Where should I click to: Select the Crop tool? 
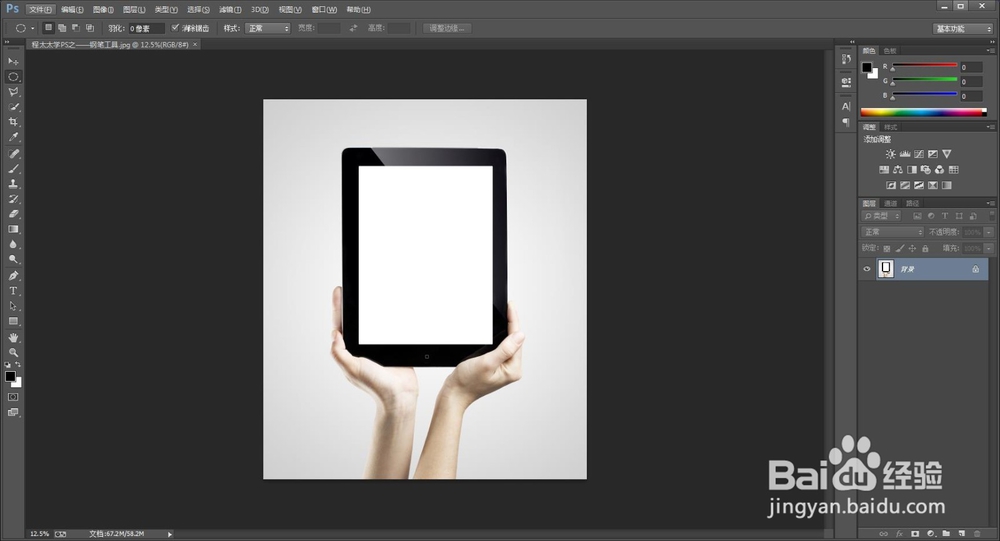pos(13,122)
